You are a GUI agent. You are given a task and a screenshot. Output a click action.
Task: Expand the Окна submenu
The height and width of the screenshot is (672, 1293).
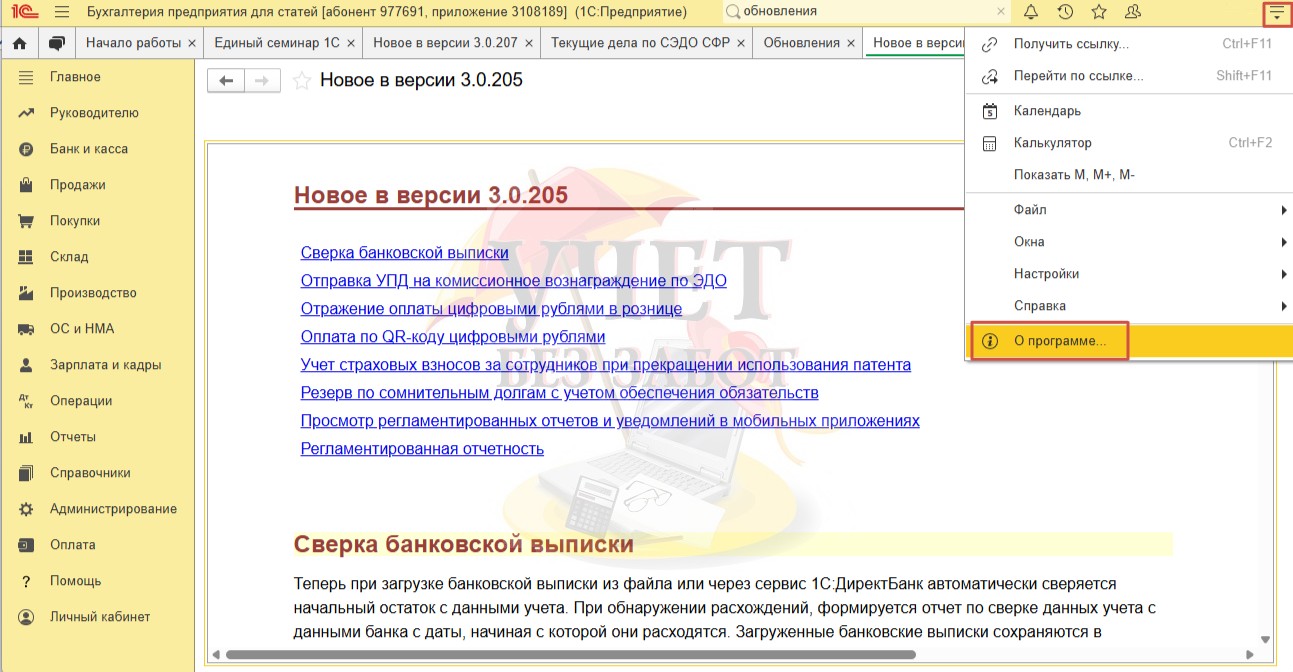pos(1129,242)
